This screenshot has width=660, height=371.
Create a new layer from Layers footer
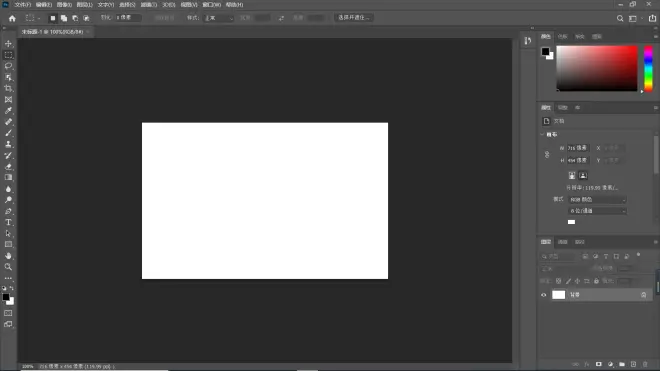(633, 364)
